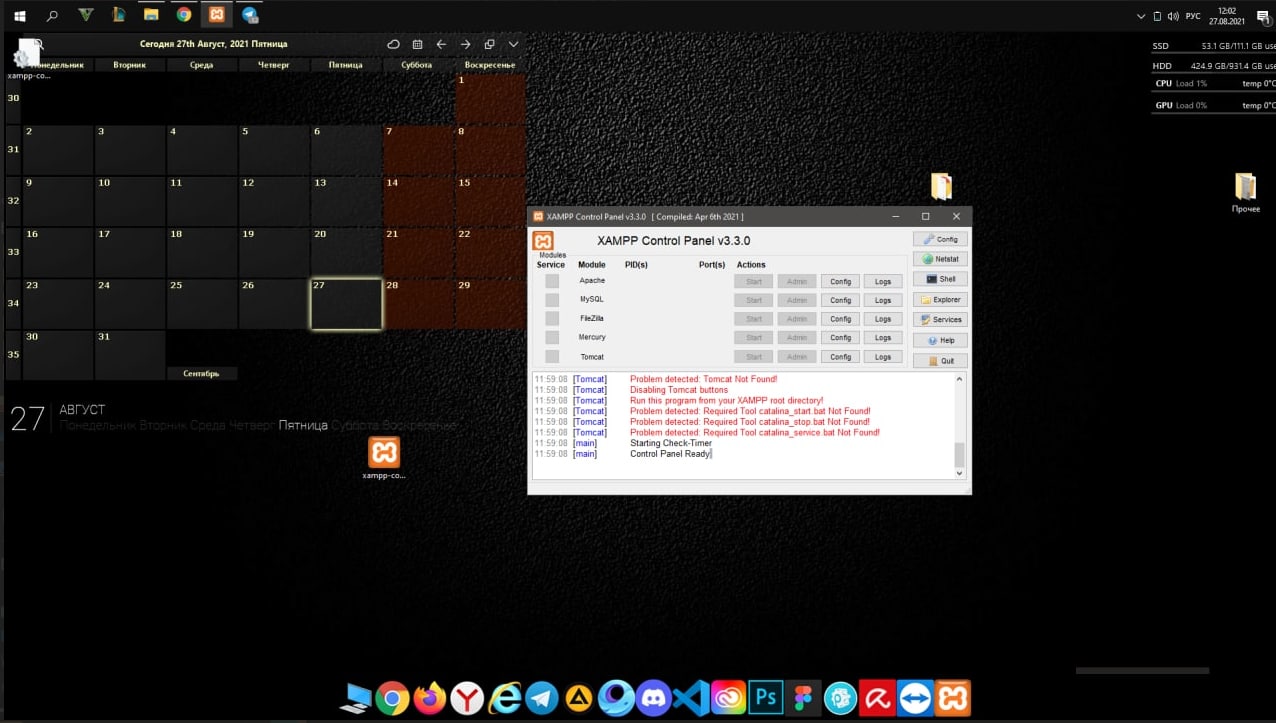Open the XAMPP global Config wrench button
Viewport: 1276px width, 723px height.
click(939, 239)
